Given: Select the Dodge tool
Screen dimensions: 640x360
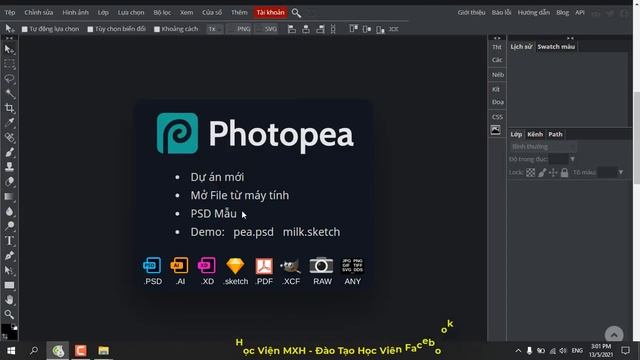Looking at the screenshot, I should click(x=9, y=226).
